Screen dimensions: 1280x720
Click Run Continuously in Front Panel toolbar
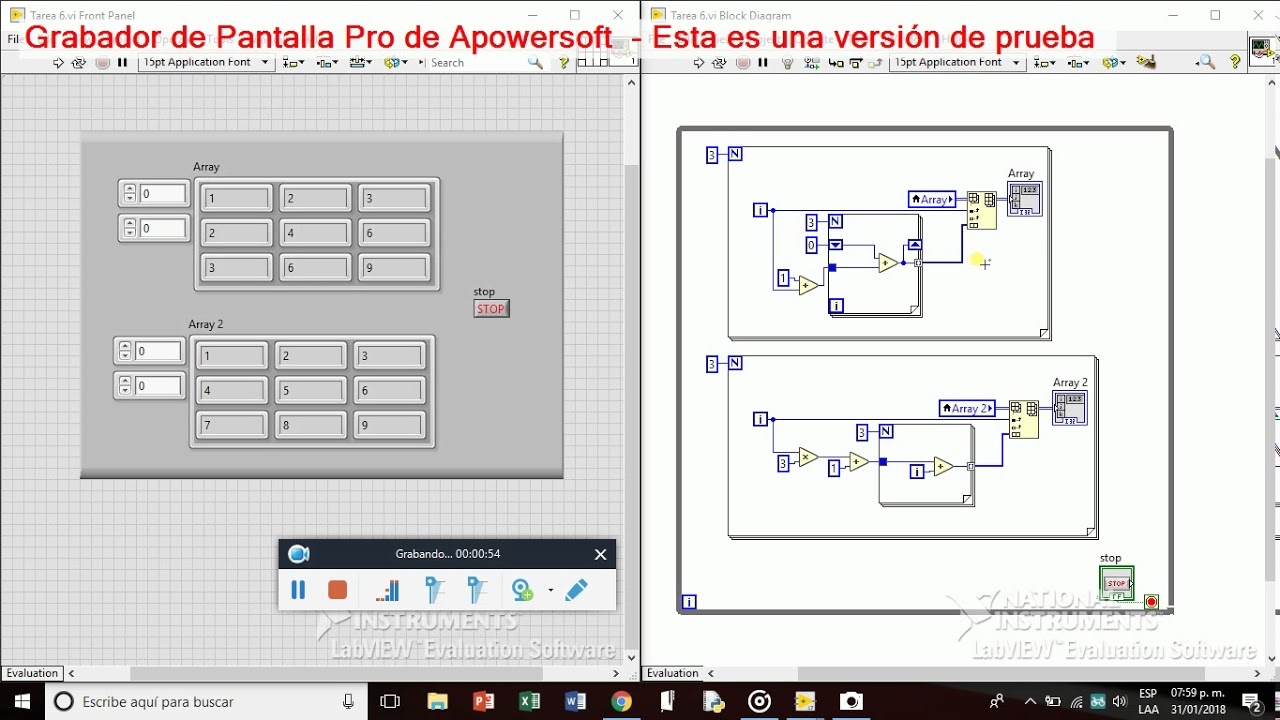[x=79, y=63]
